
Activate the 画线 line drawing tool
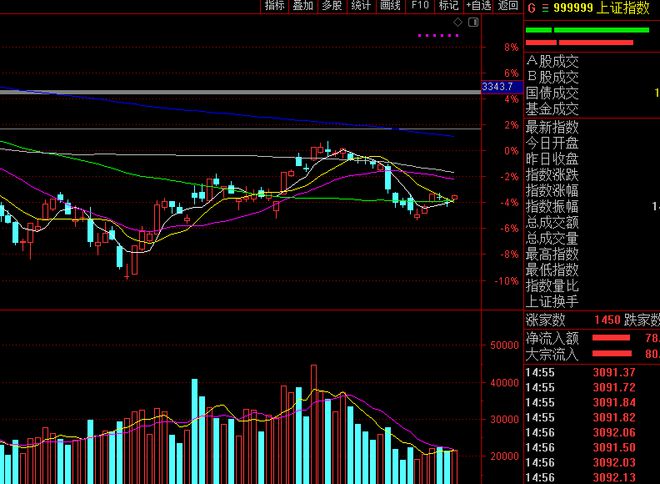(390, 6)
